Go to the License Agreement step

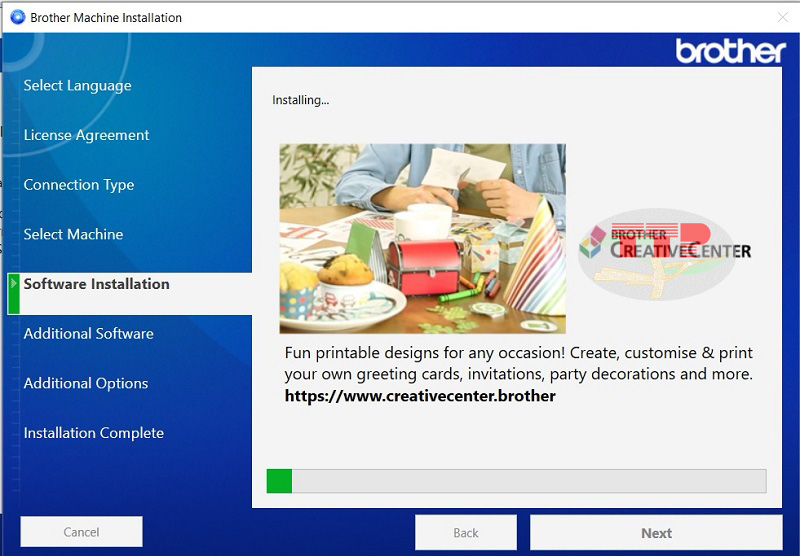coord(86,135)
